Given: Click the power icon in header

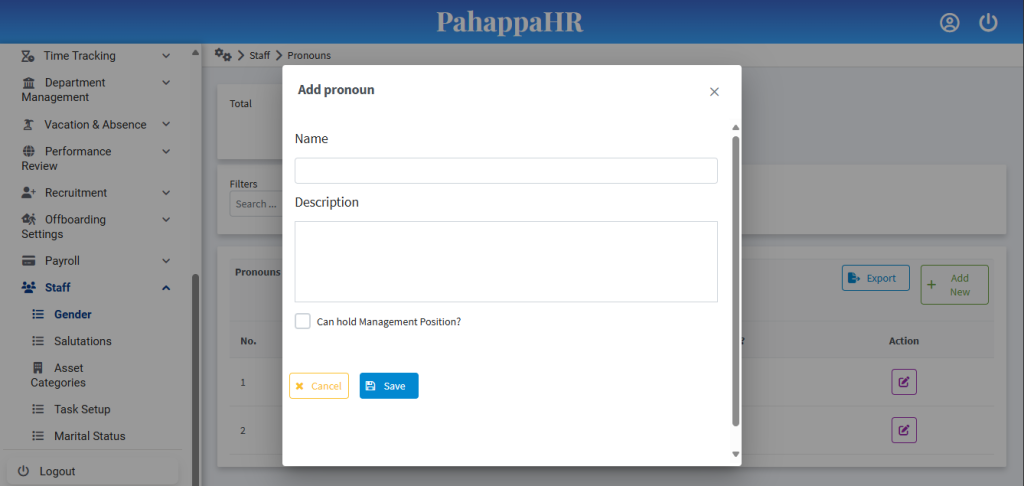Looking at the screenshot, I should pos(988,23).
